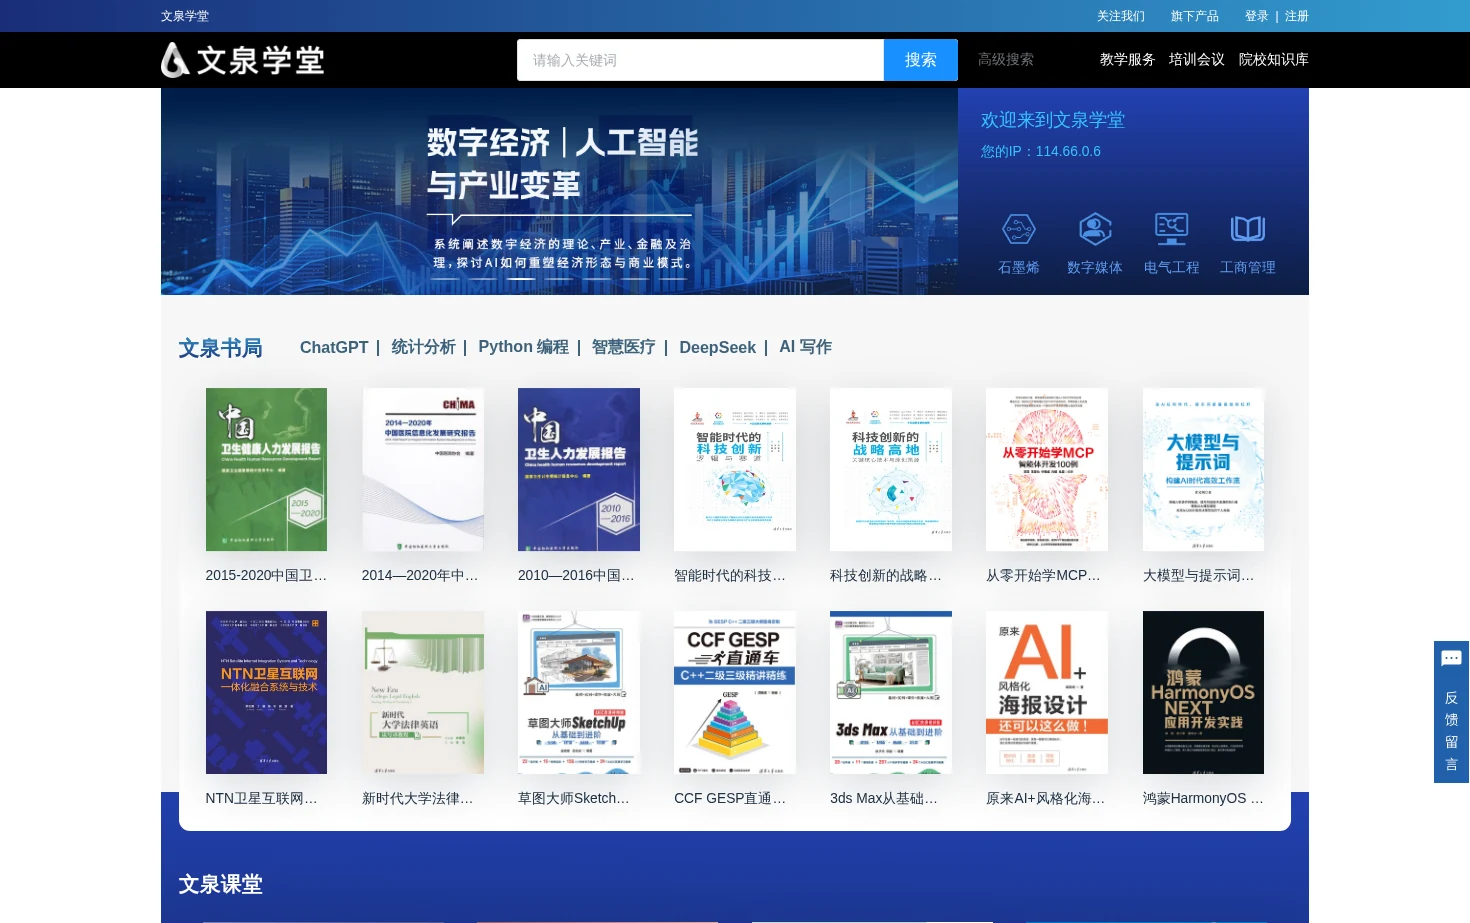
Task: Click the title 科技创新的战略…
Action: coord(886,575)
